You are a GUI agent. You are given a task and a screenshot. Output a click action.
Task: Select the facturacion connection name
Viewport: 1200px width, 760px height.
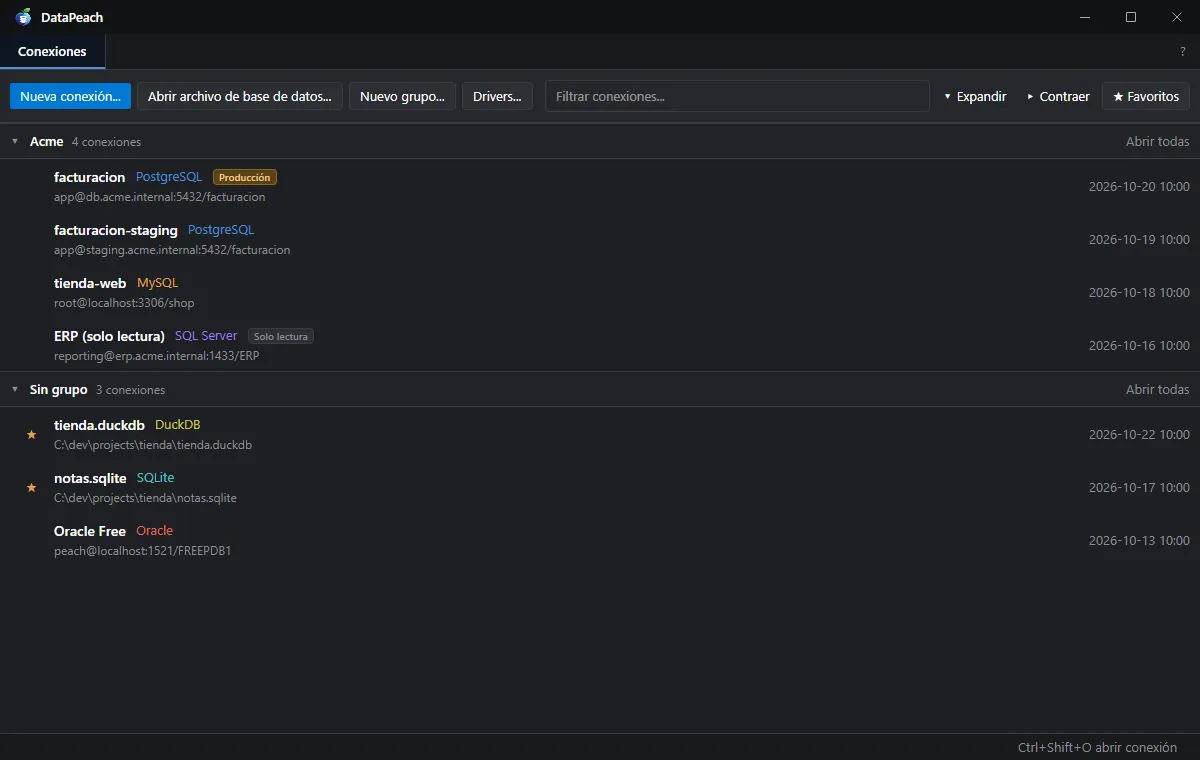(x=90, y=177)
